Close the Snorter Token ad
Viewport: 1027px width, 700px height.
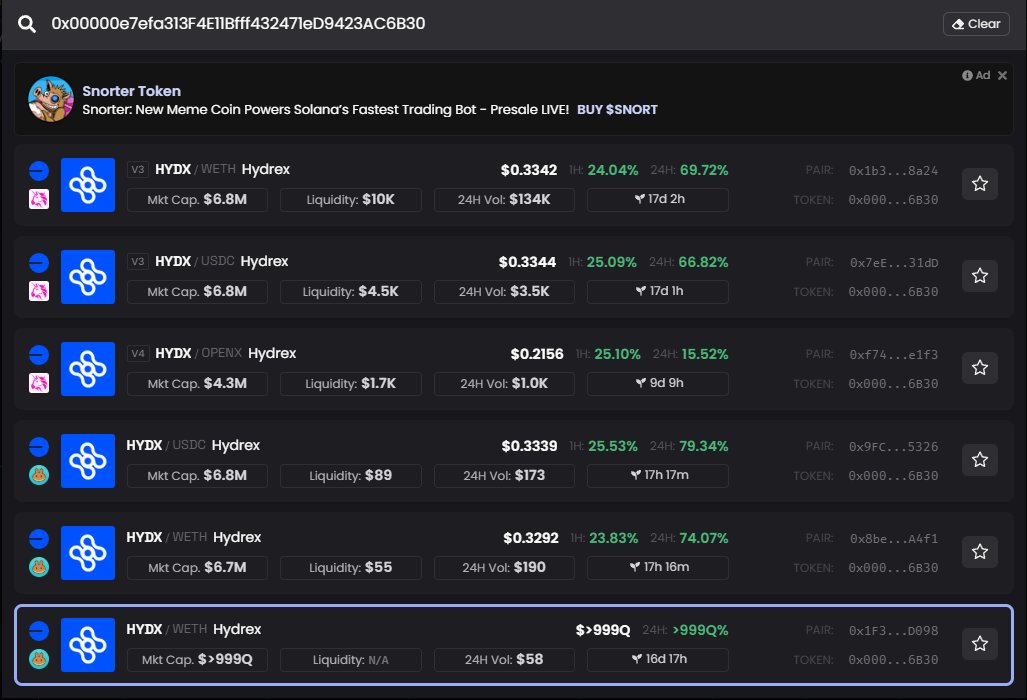tap(1002, 75)
